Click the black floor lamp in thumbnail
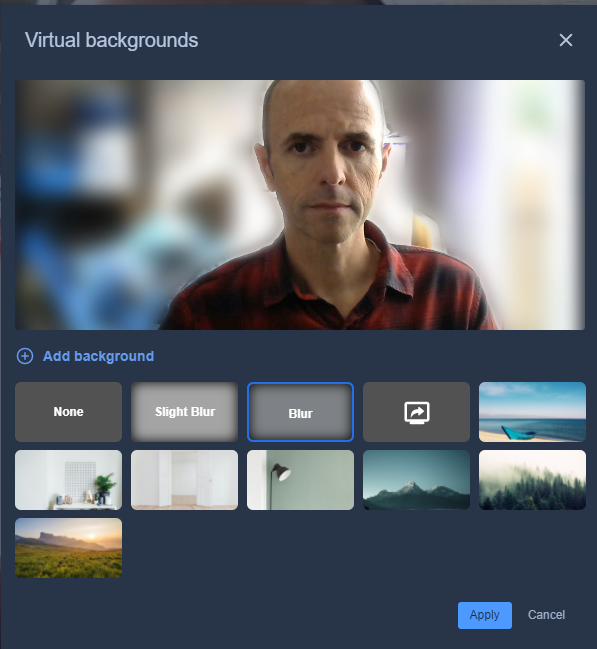 point(278,486)
